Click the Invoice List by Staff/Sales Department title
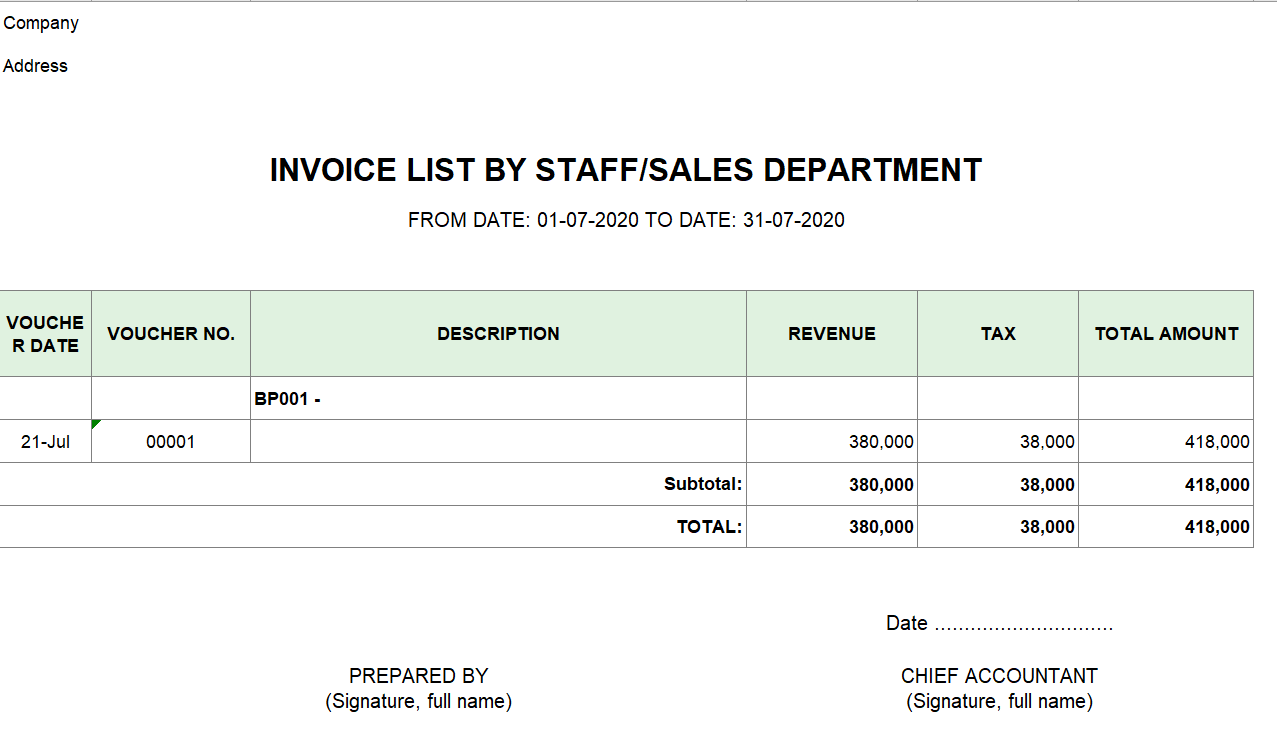 click(626, 170)
